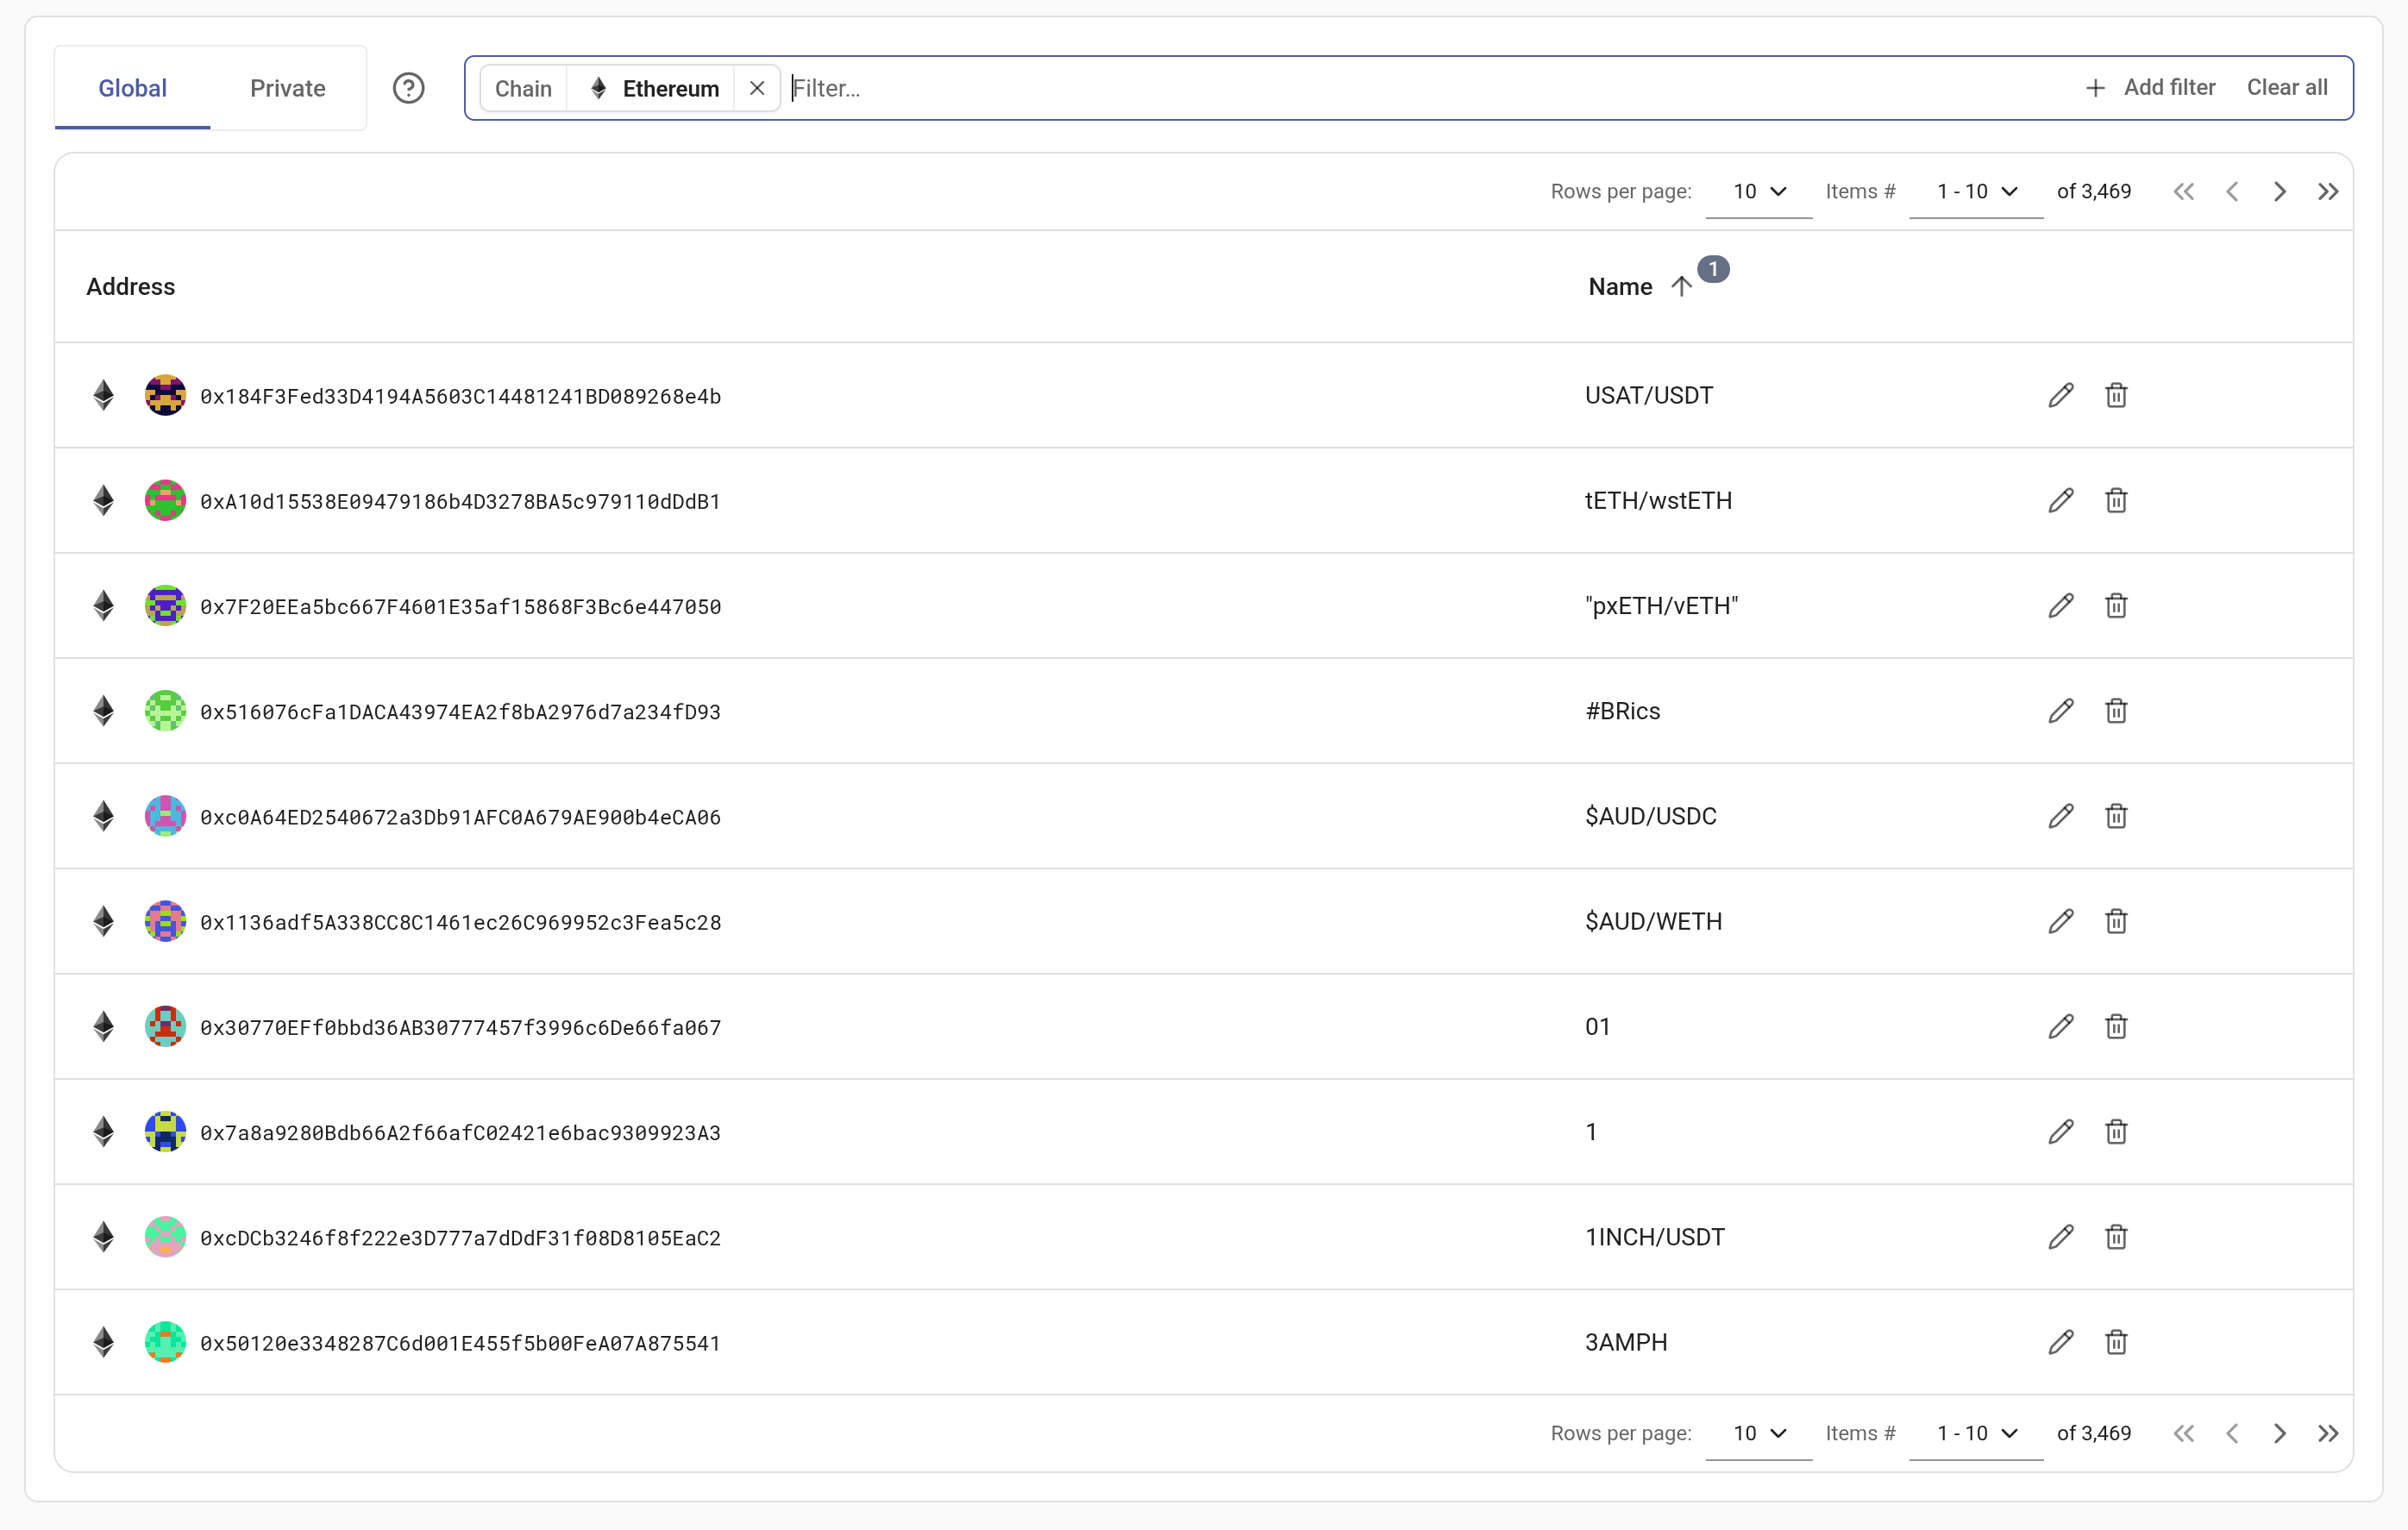The image size is (2408, 1530).
Task: Go to previous page in bottom pagination
Action: coord(2231,1433)
